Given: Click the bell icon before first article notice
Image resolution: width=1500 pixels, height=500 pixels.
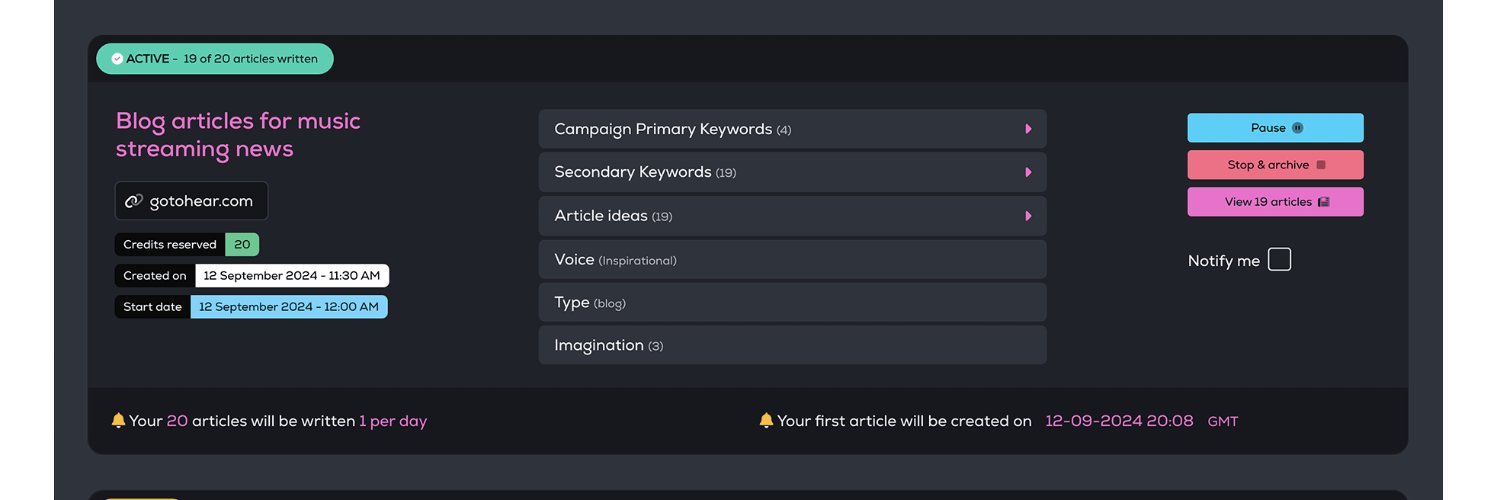Looking at the screenshot, I should [766, 421].
